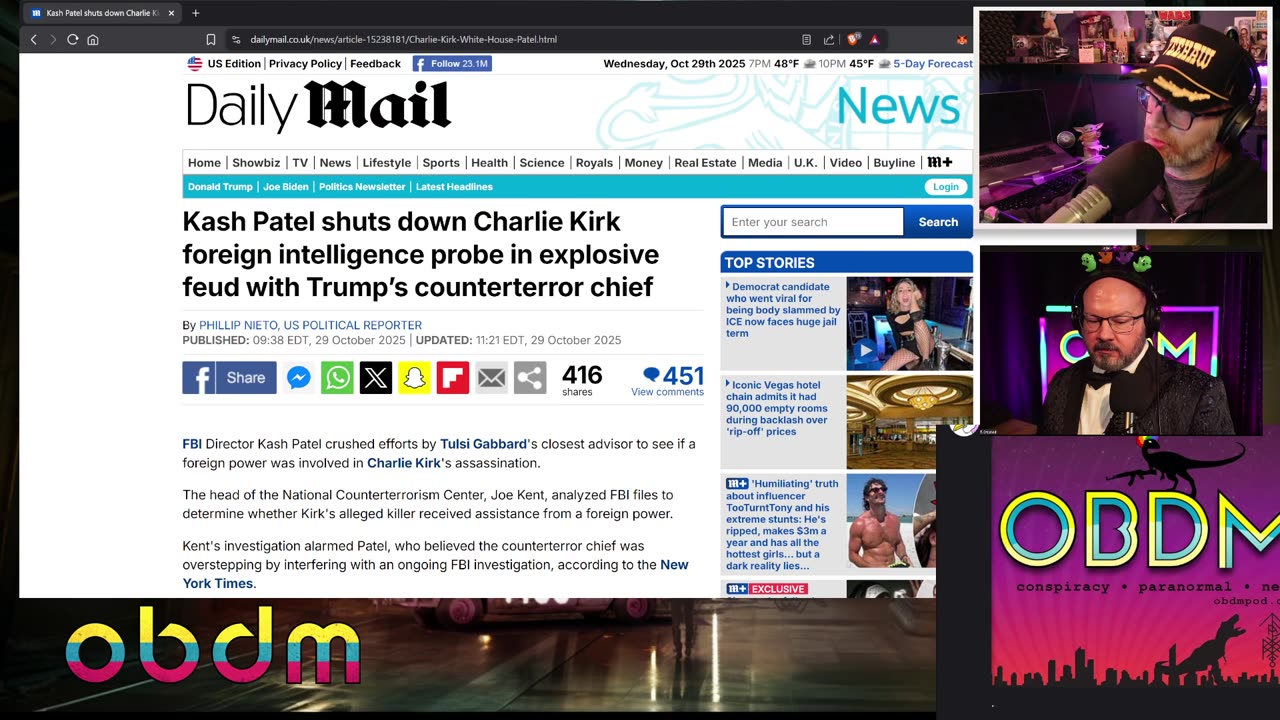
Task: Open the TV section
Action: pyautogui.click(x=300, y=163)
